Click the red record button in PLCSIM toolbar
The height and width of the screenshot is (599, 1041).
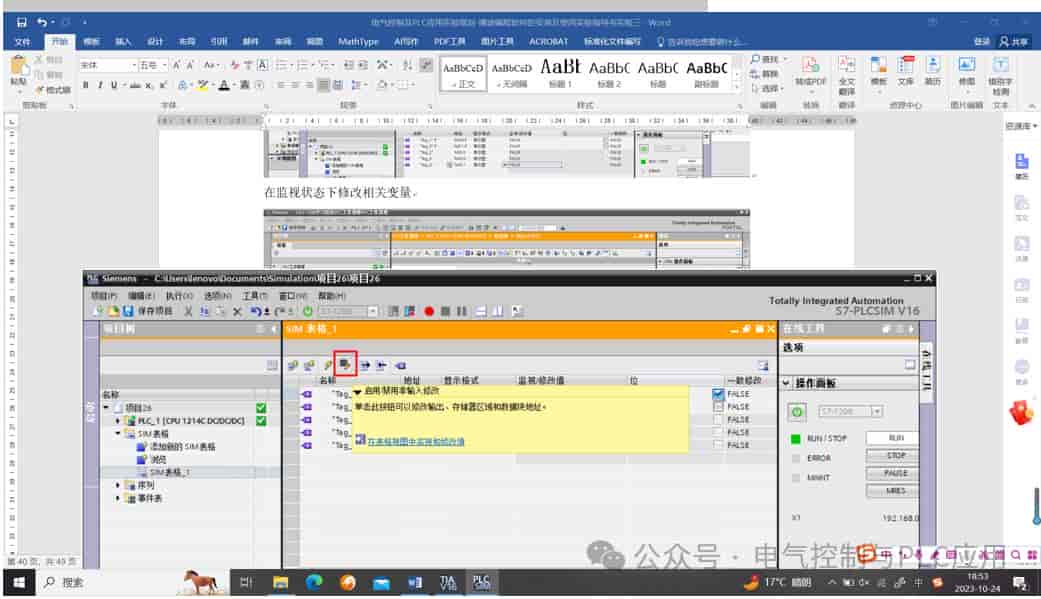(429, 311)
